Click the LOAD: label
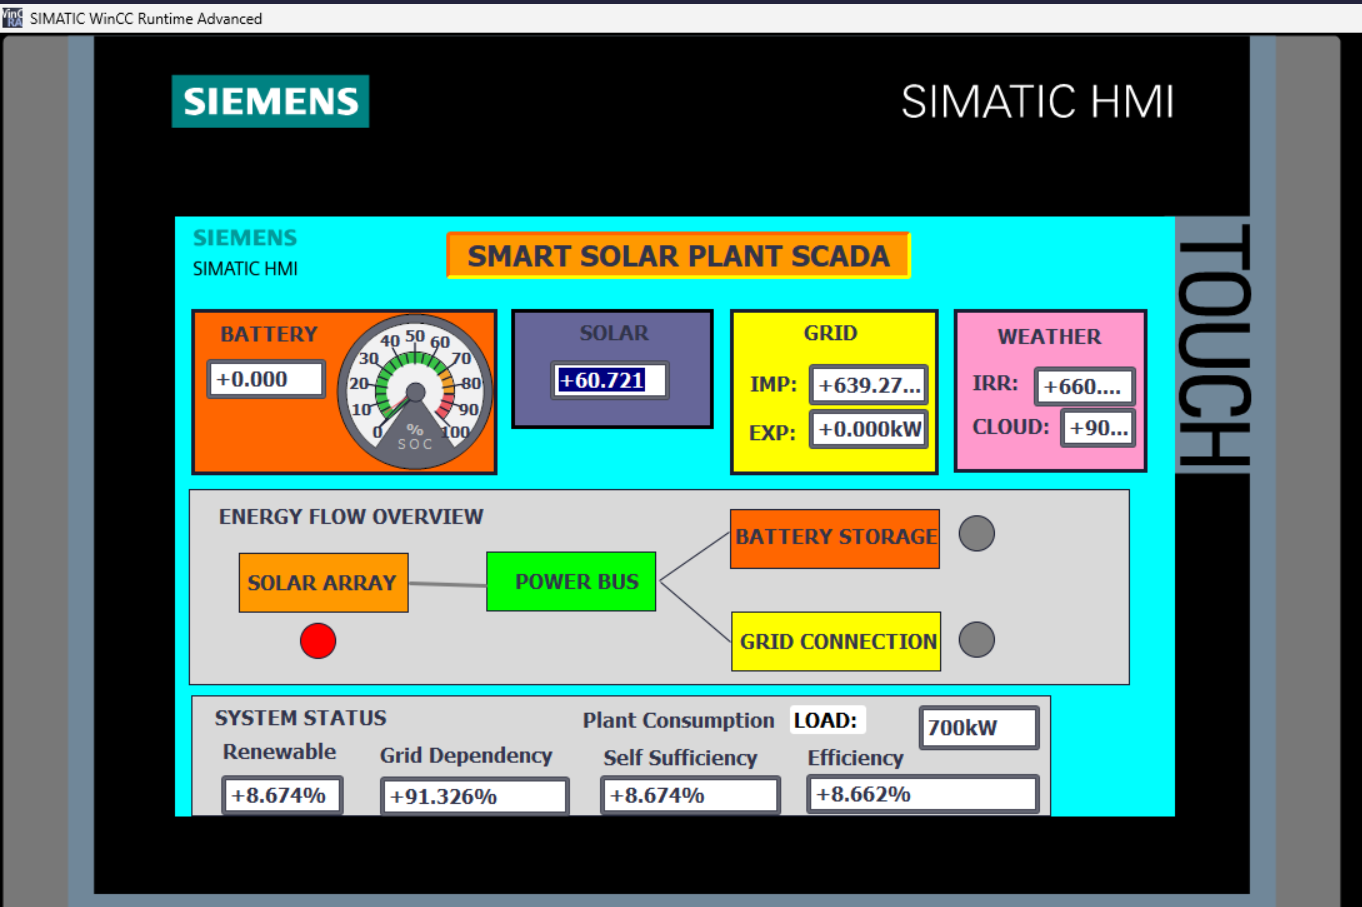The image size is (1362, 907). coord(825,720)
